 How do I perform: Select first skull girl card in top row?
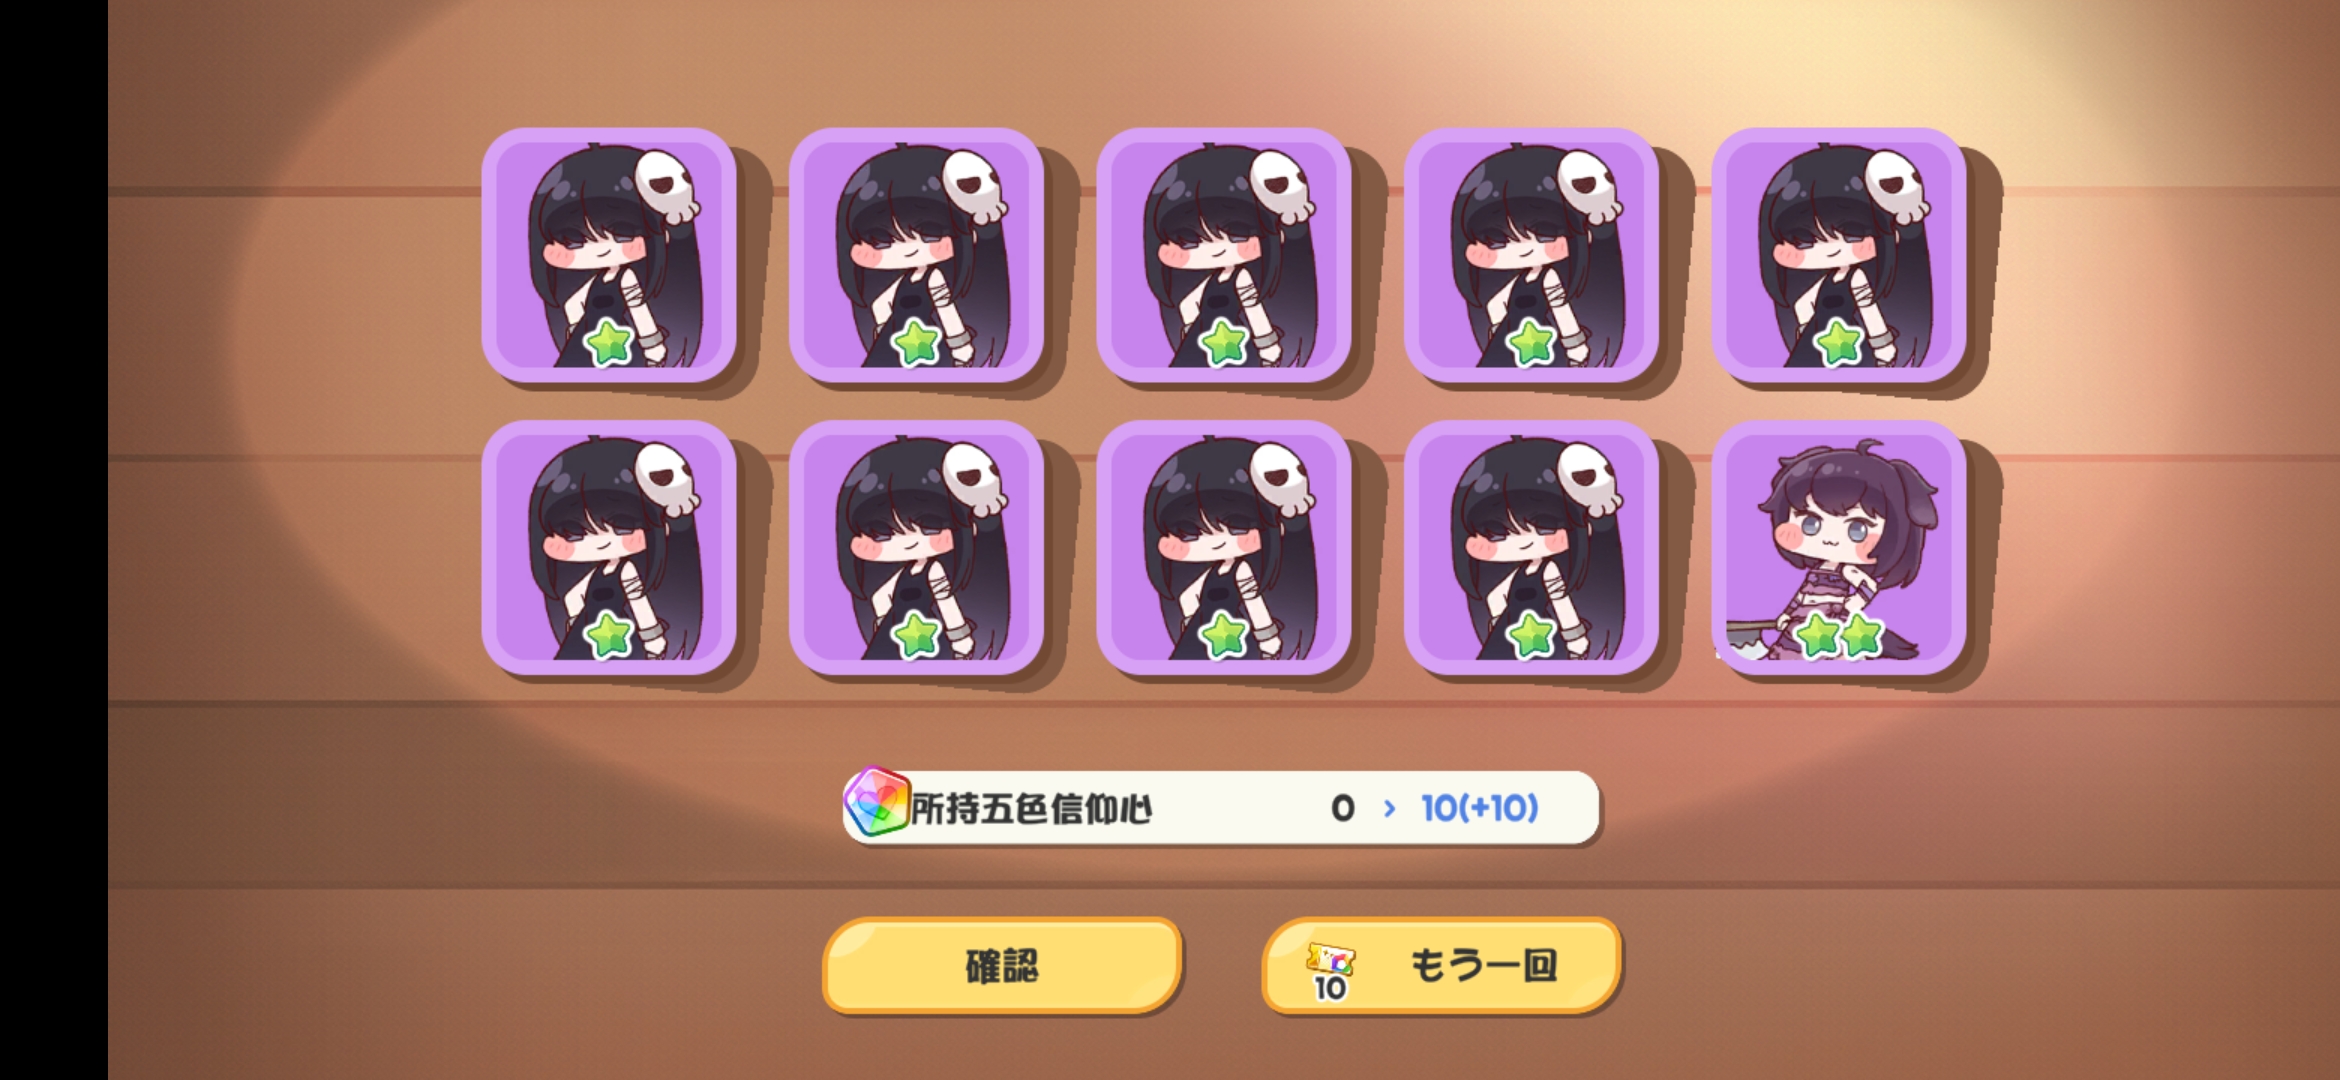pos(609,255)
